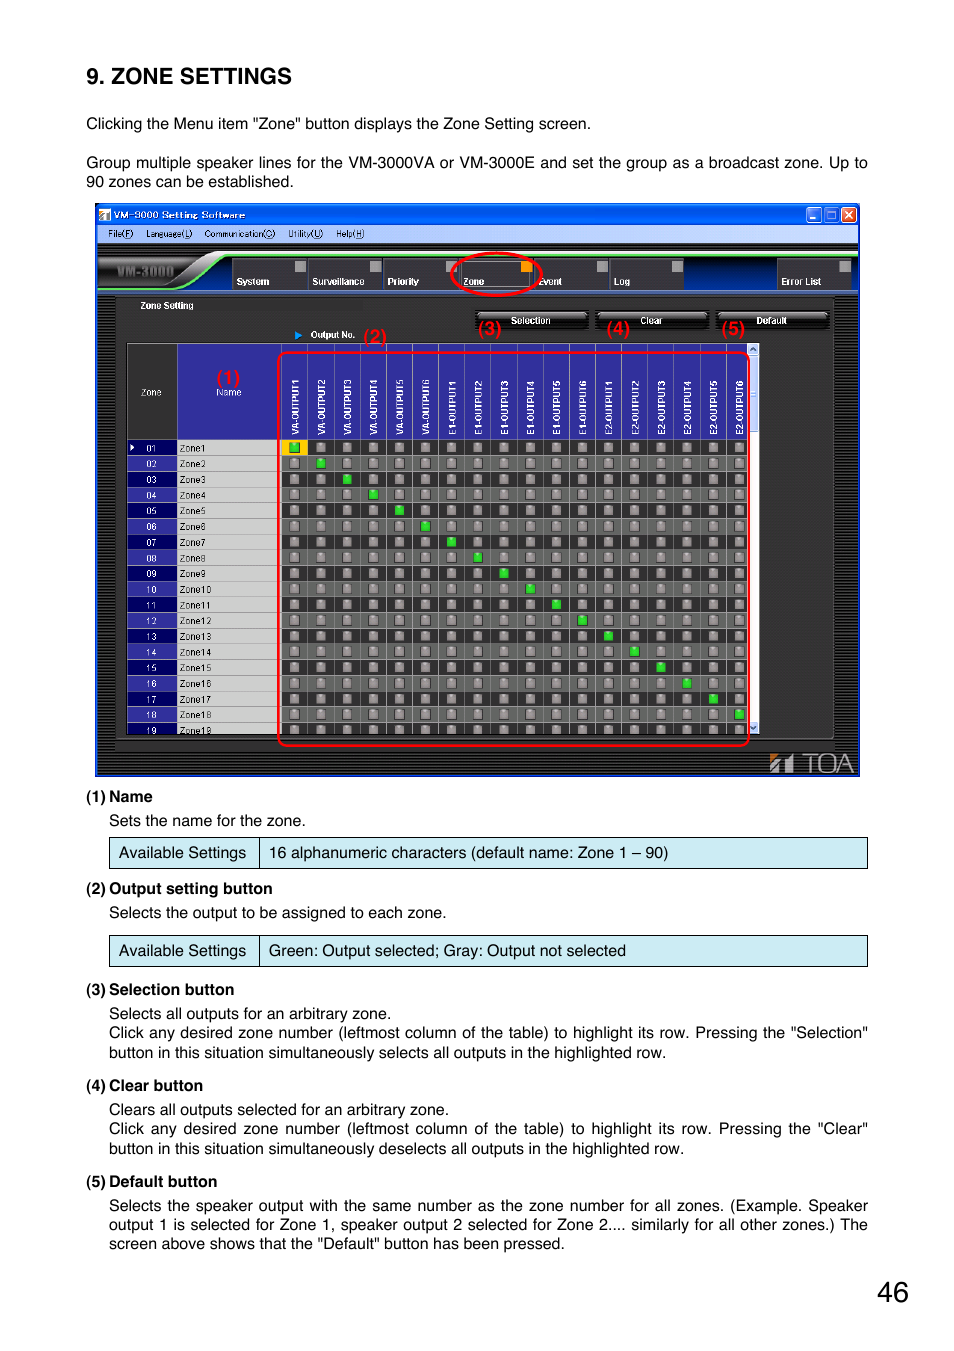Switch to the System tab

tap(270, 275)
